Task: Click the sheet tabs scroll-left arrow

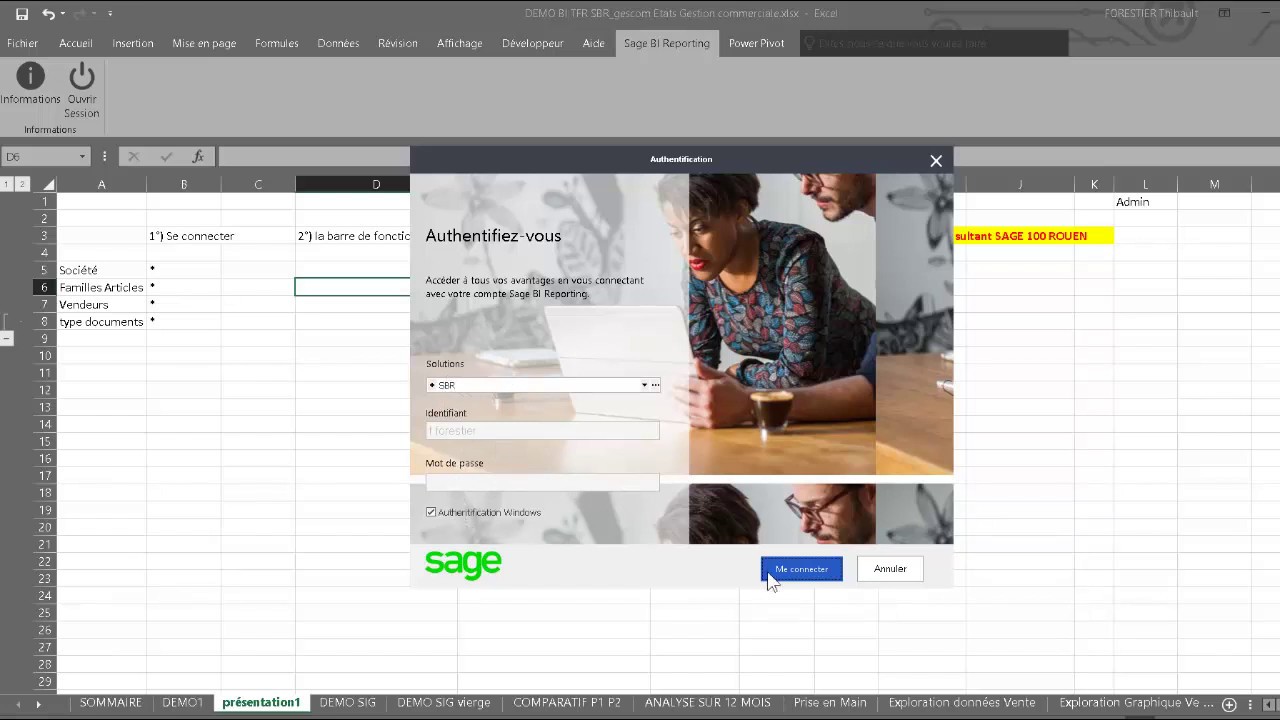Action: [17, 704]
